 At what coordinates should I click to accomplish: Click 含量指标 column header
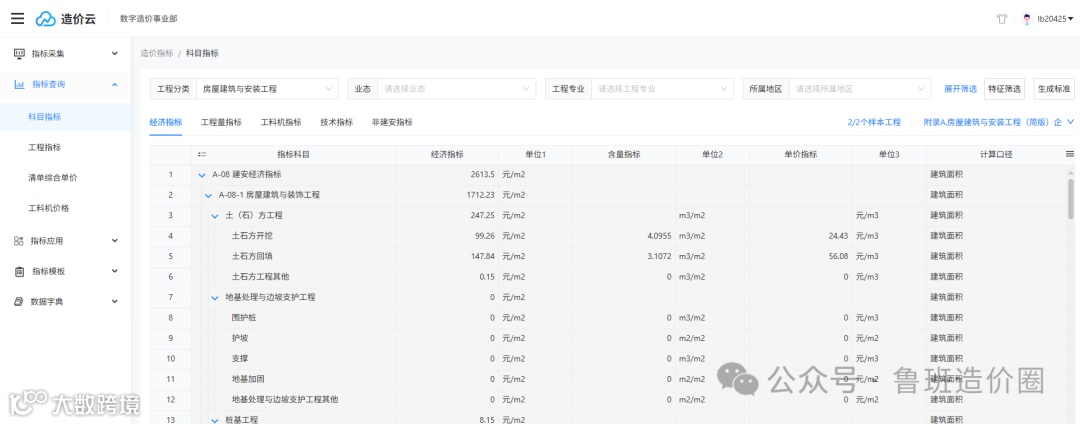point(623,155)
